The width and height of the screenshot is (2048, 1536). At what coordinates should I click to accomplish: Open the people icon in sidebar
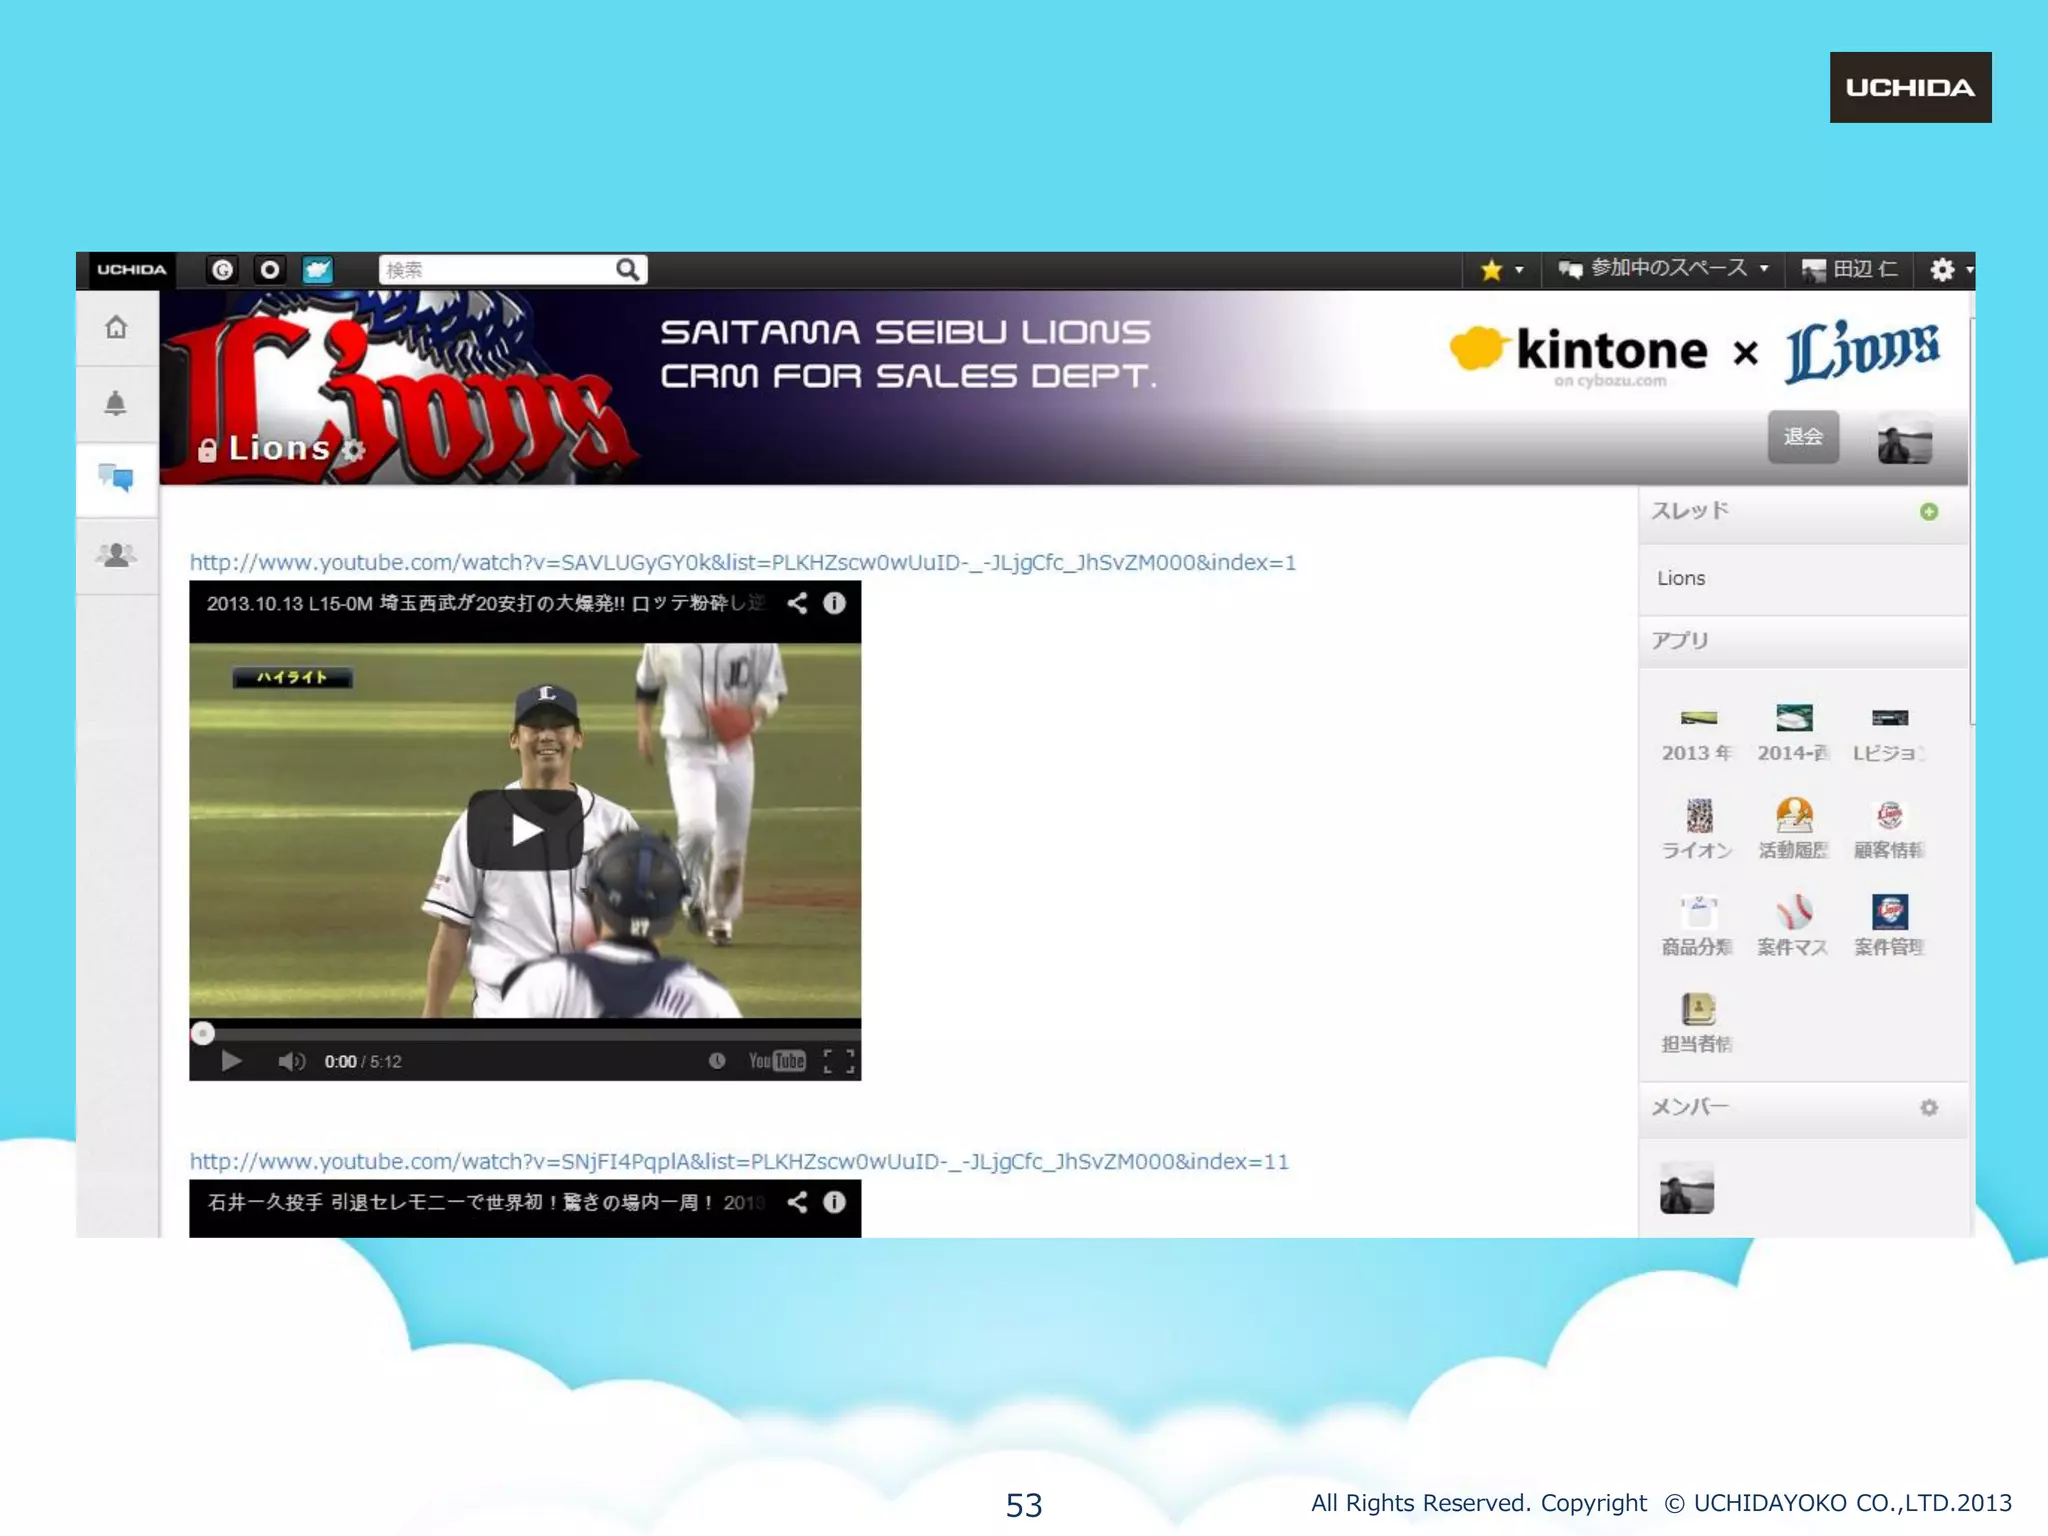point(116,555)
